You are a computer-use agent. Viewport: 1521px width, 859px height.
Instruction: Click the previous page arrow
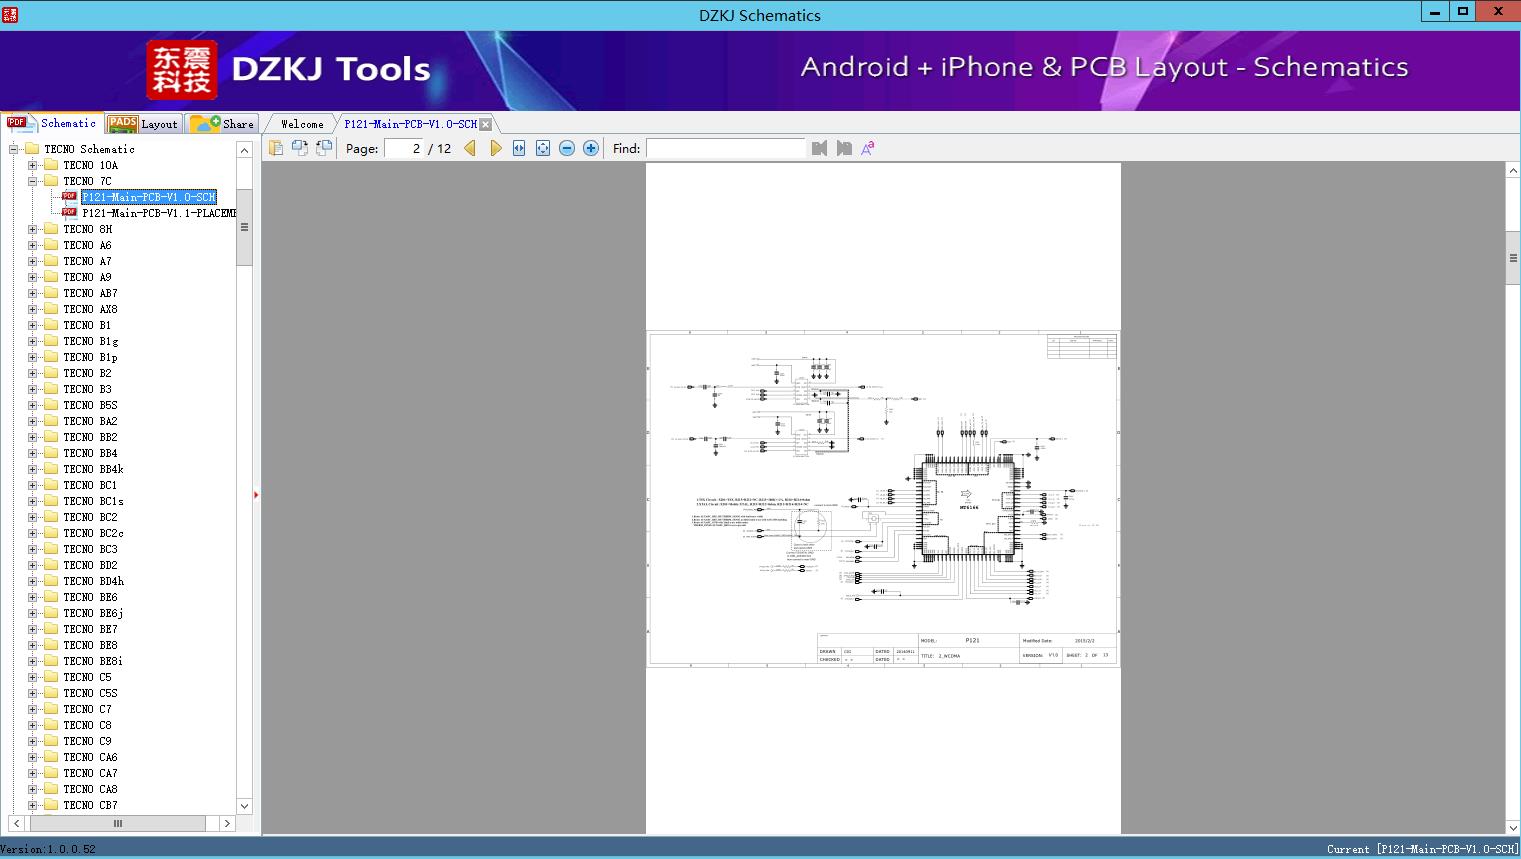(x=470, y=147)
